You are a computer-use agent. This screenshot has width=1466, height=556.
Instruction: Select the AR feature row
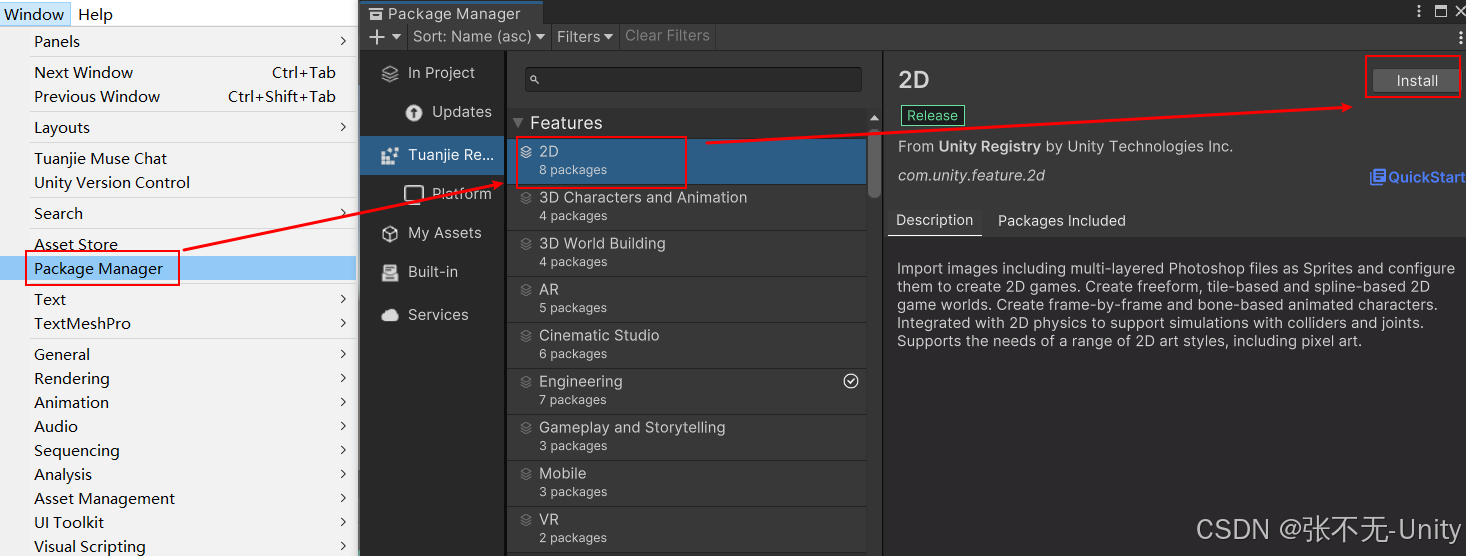click(x=687, y=299)
